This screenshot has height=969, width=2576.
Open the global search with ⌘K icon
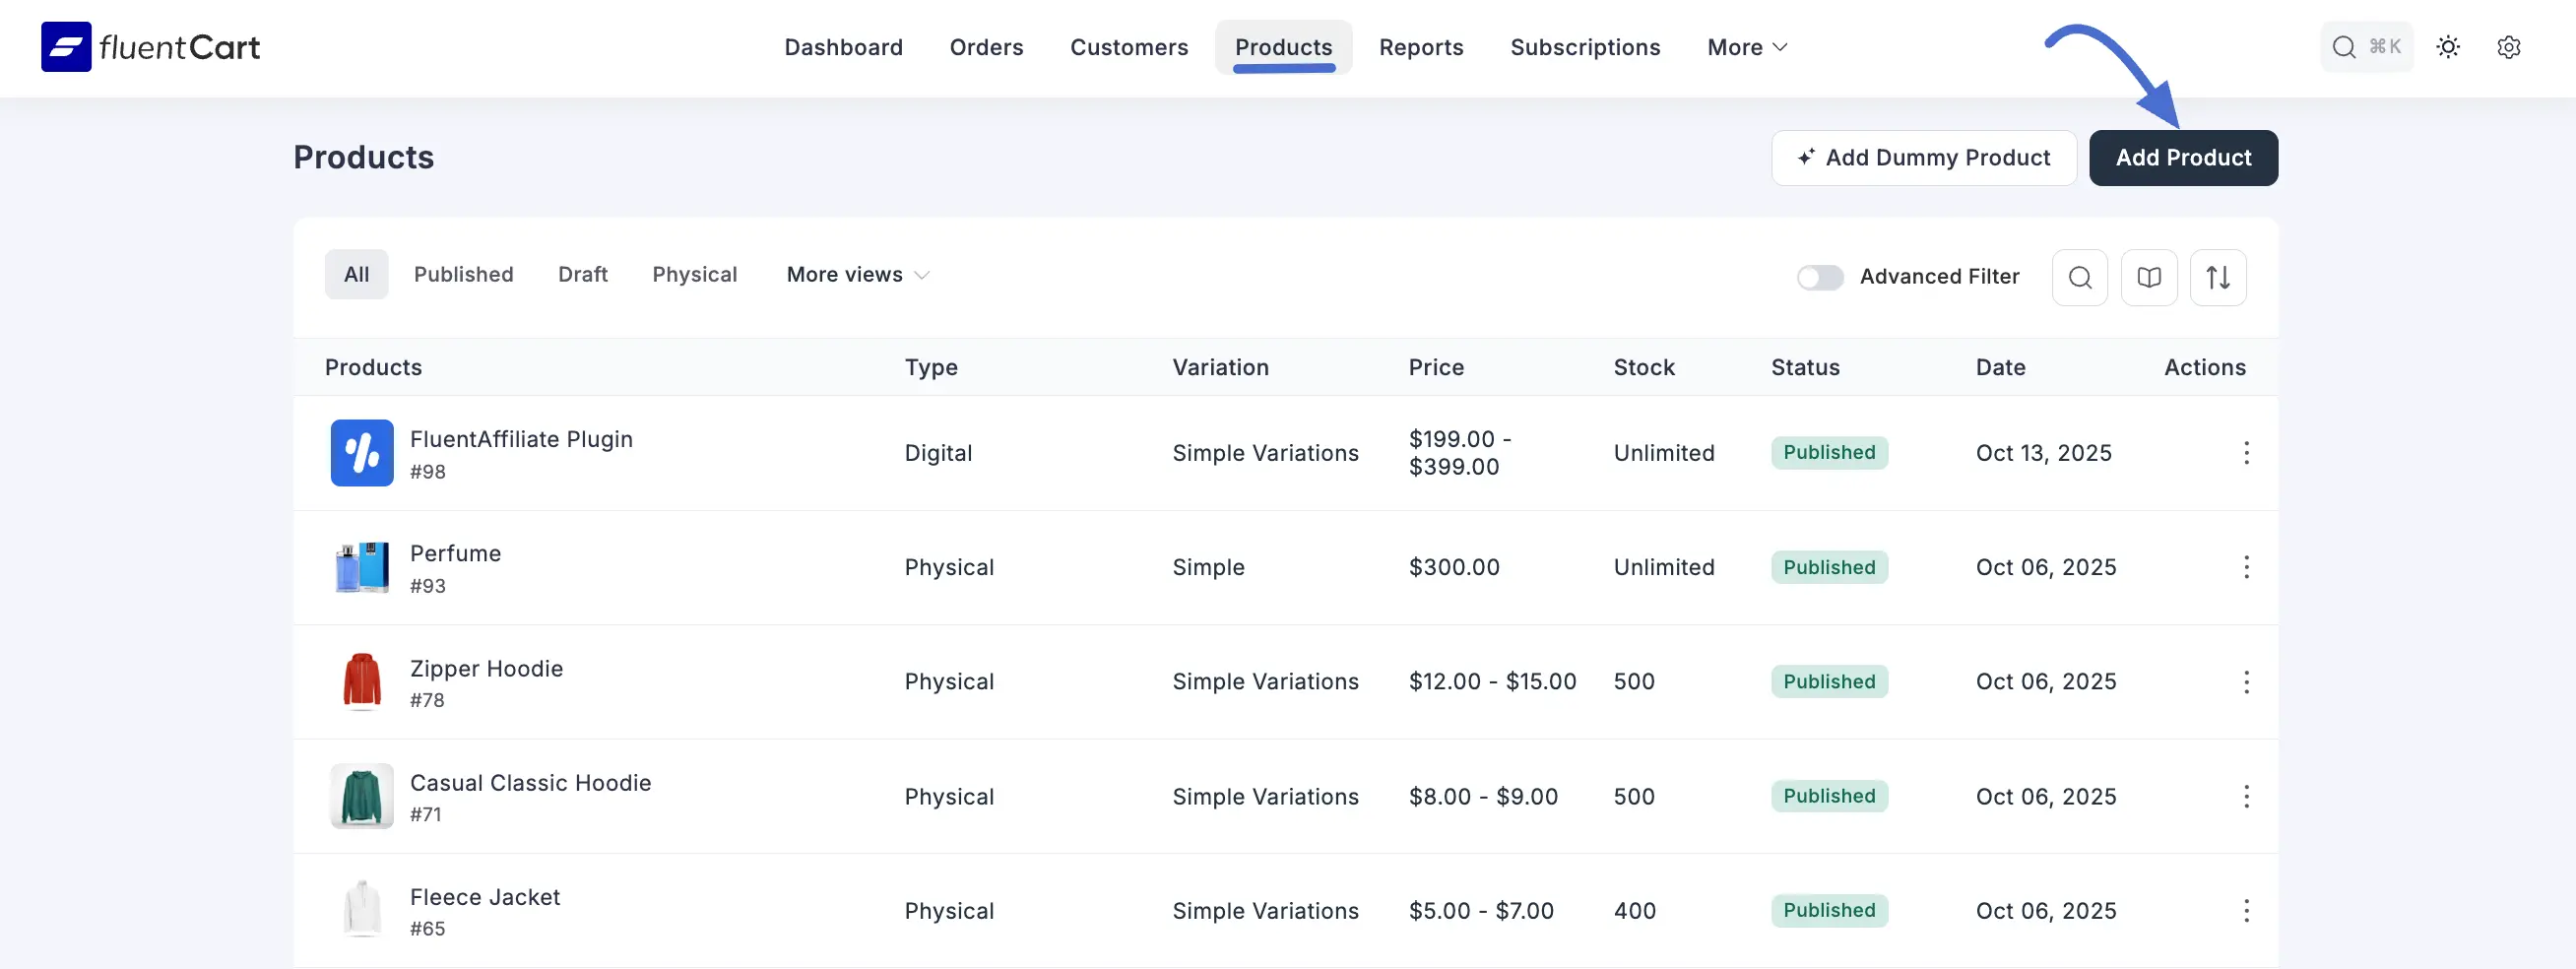point(2366,47)
